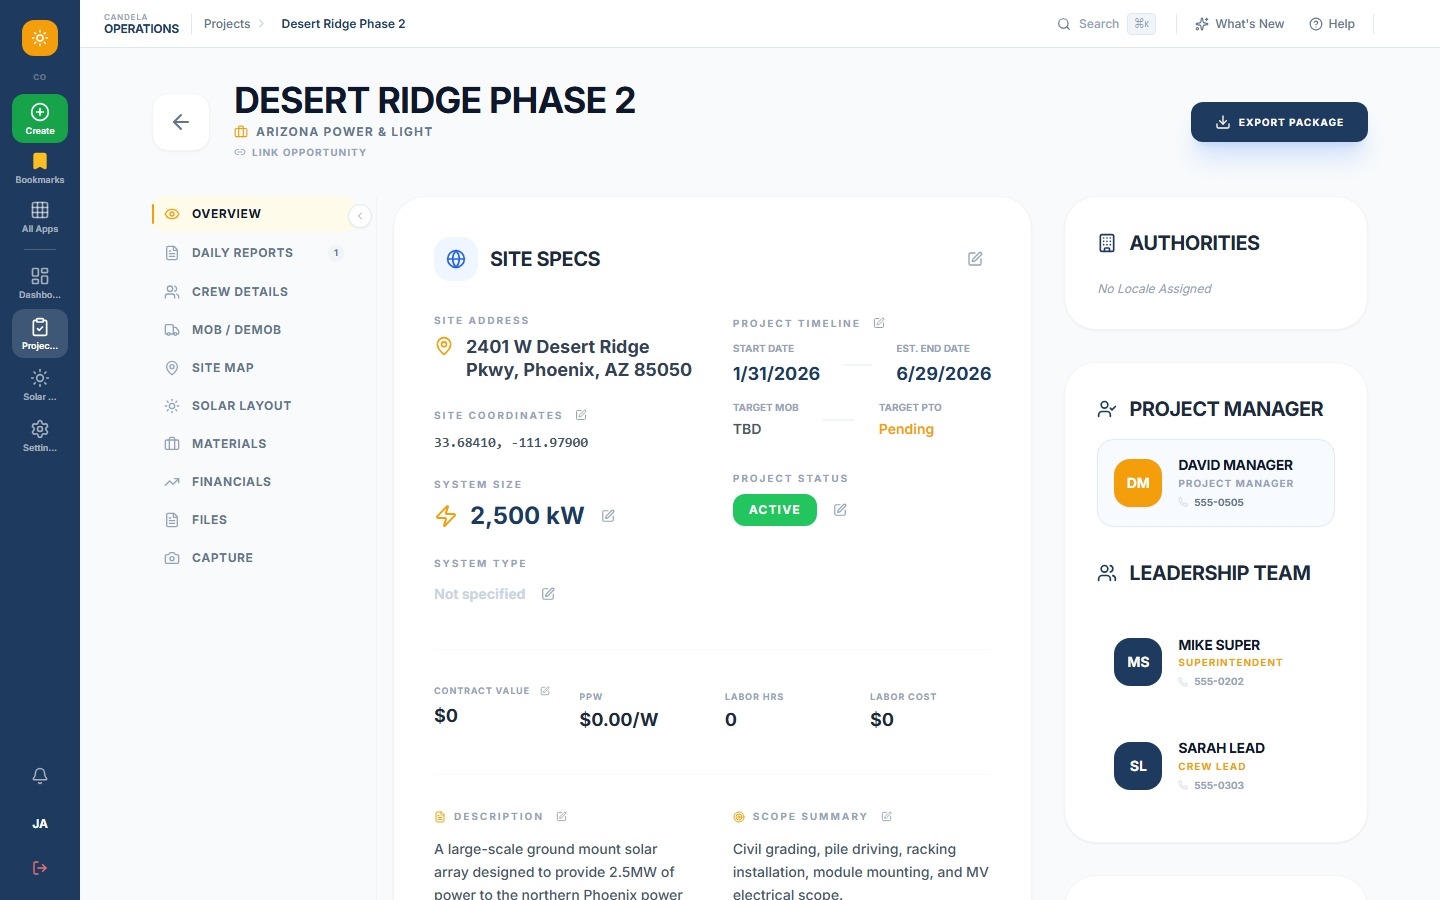Go to Dashboard from sidebar

(40, 283)
